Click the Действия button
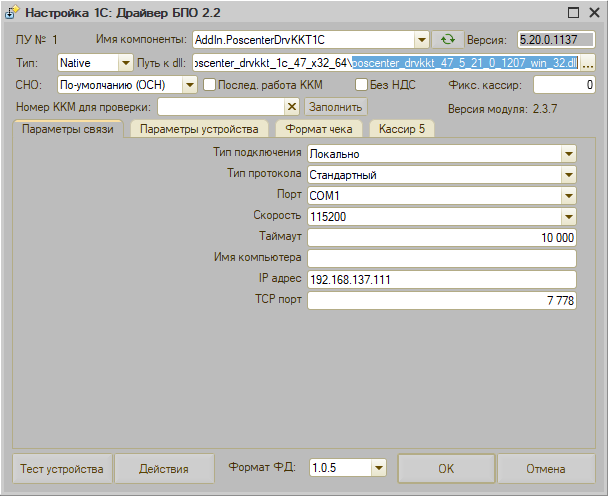This screenshot has width=608, height=496. 164,468
